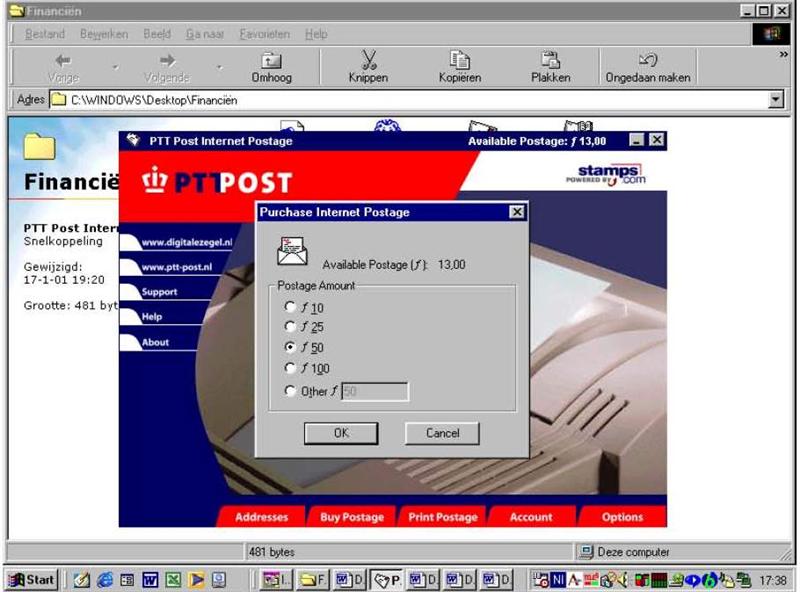Click the Other amount input field
Image resolution: width=800 pixels, height=592 pixels.
tap(375, 391)
